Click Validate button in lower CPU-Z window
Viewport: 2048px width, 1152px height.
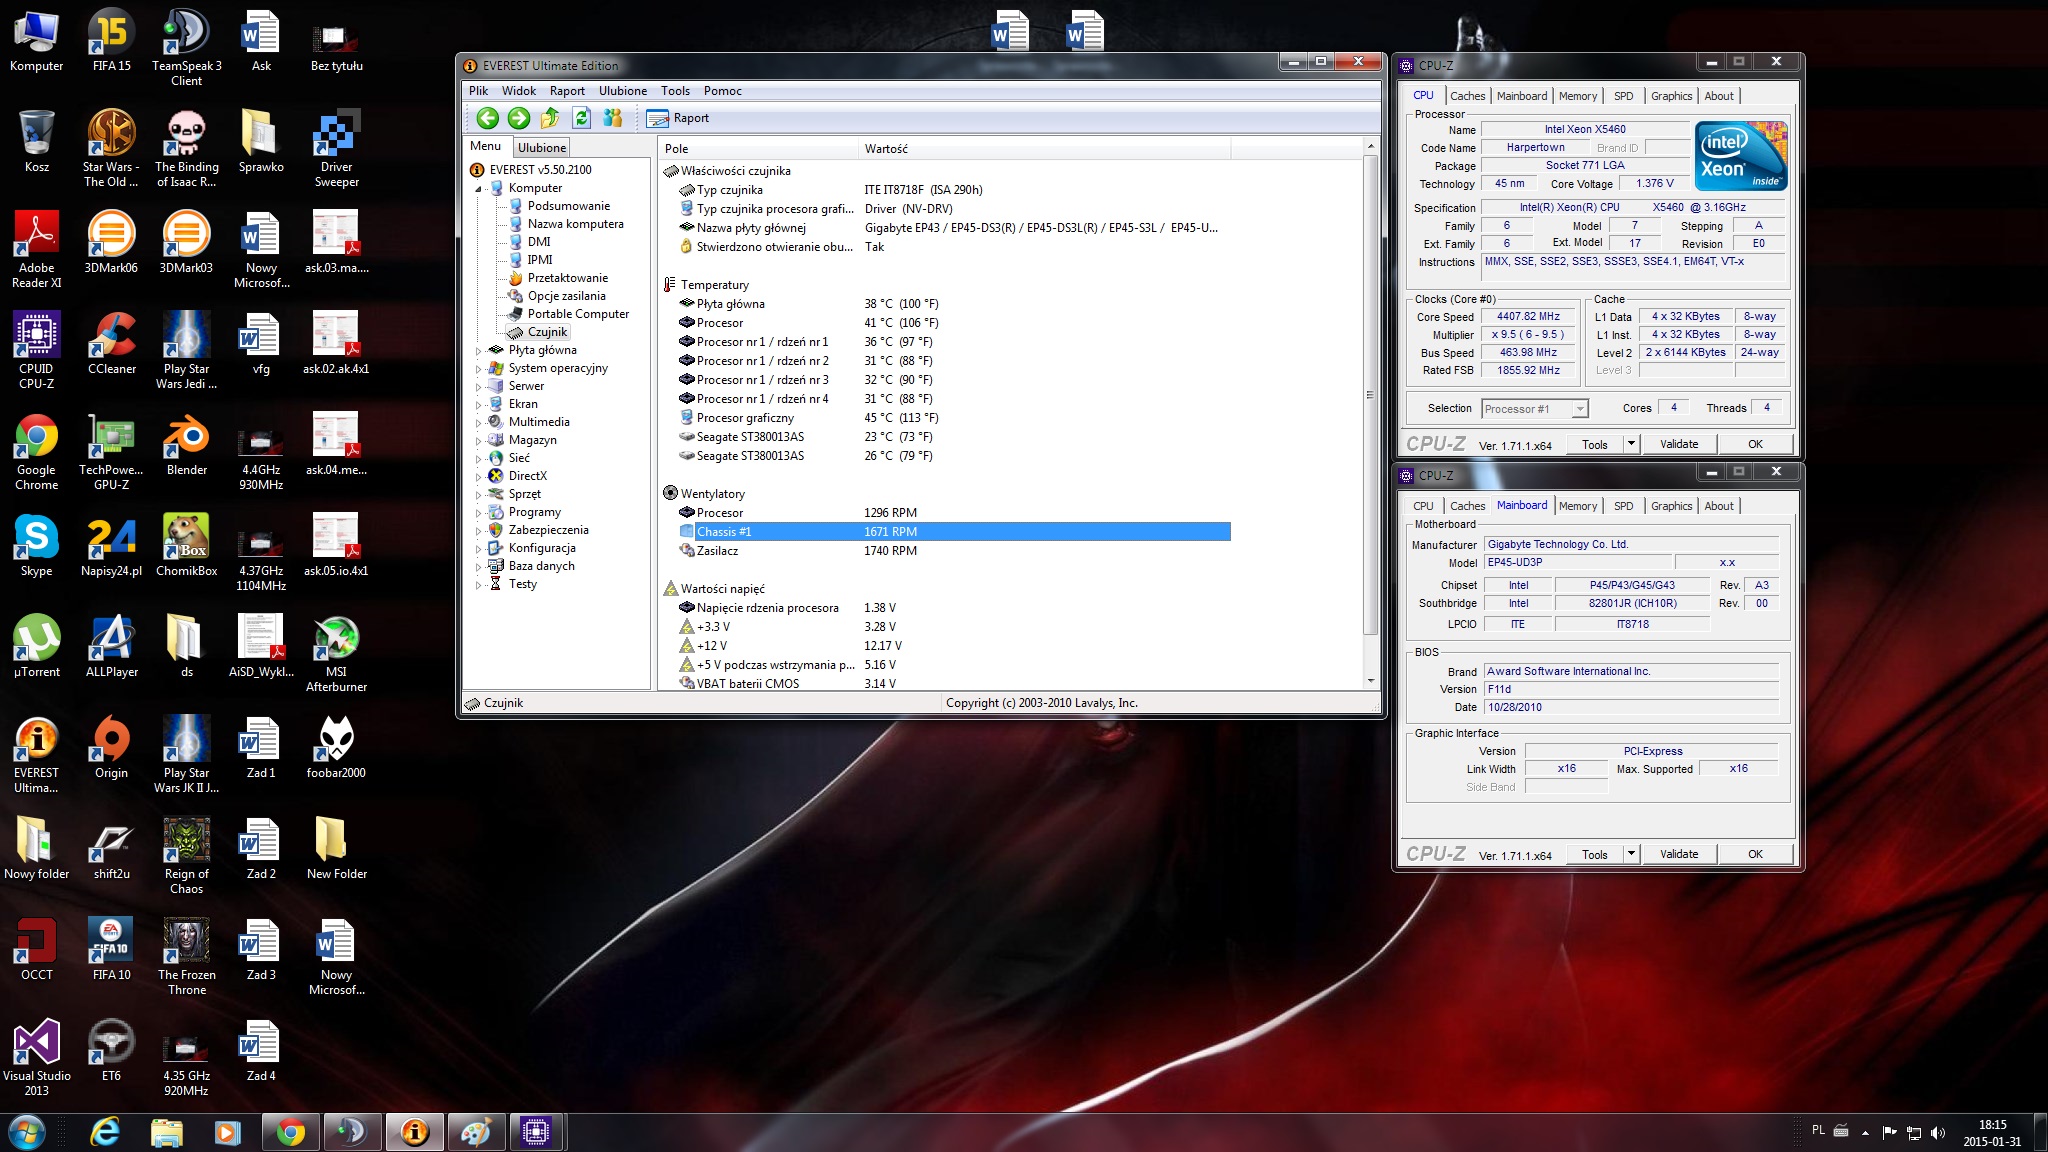point(1678,854)
